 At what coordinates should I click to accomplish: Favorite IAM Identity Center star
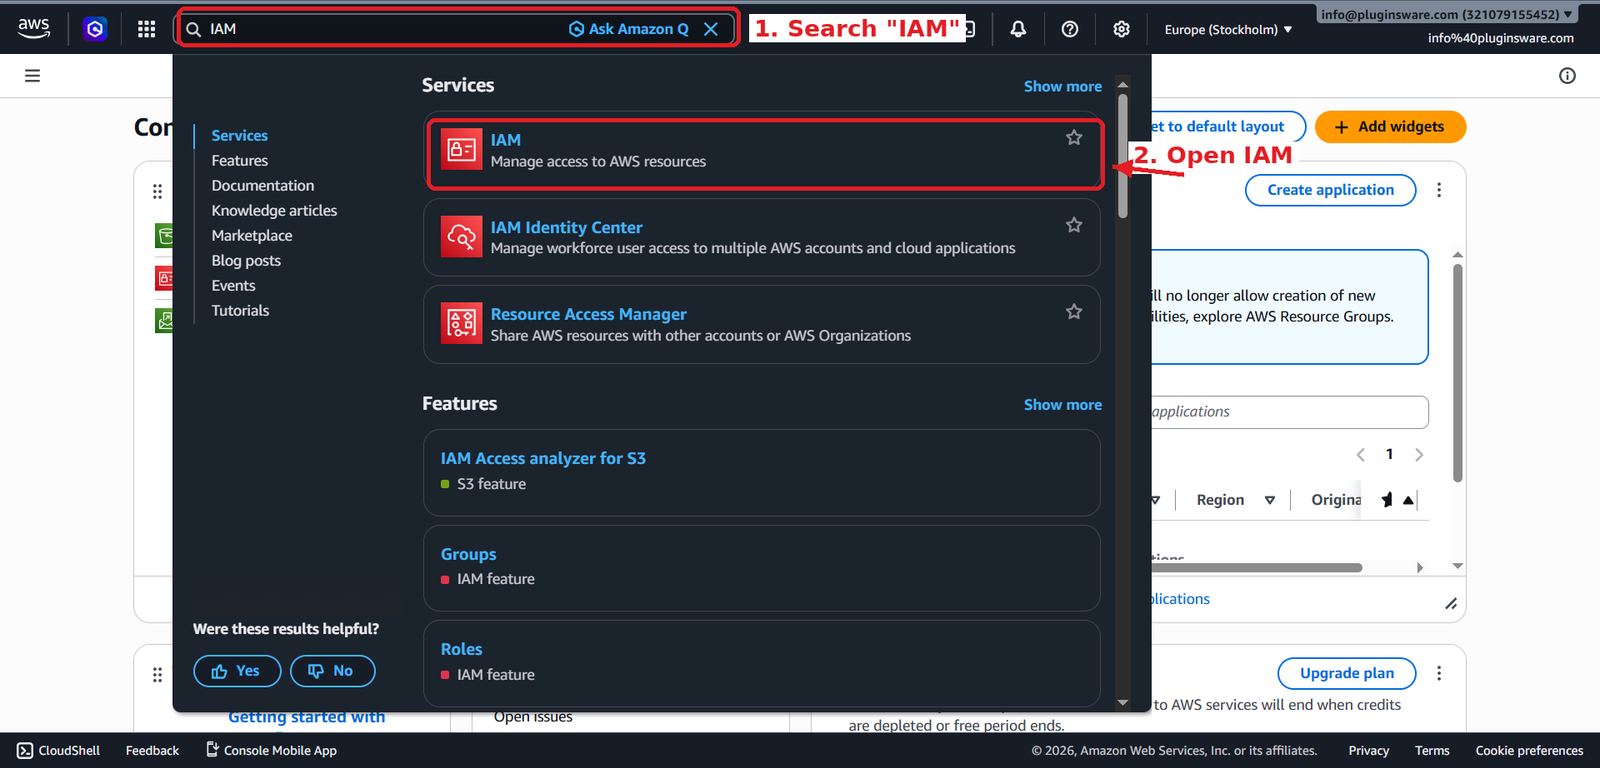point(1074,225)
